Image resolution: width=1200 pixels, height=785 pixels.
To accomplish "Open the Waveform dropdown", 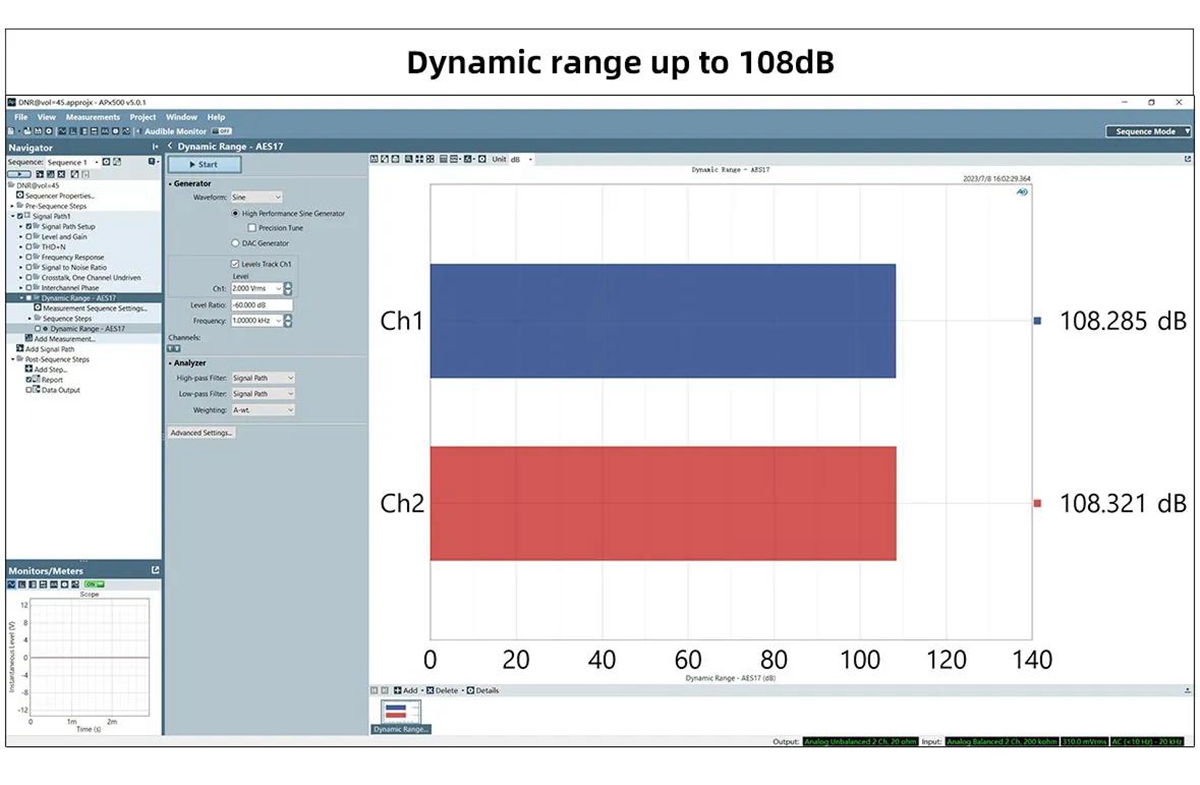I will (x=257, y=198).
